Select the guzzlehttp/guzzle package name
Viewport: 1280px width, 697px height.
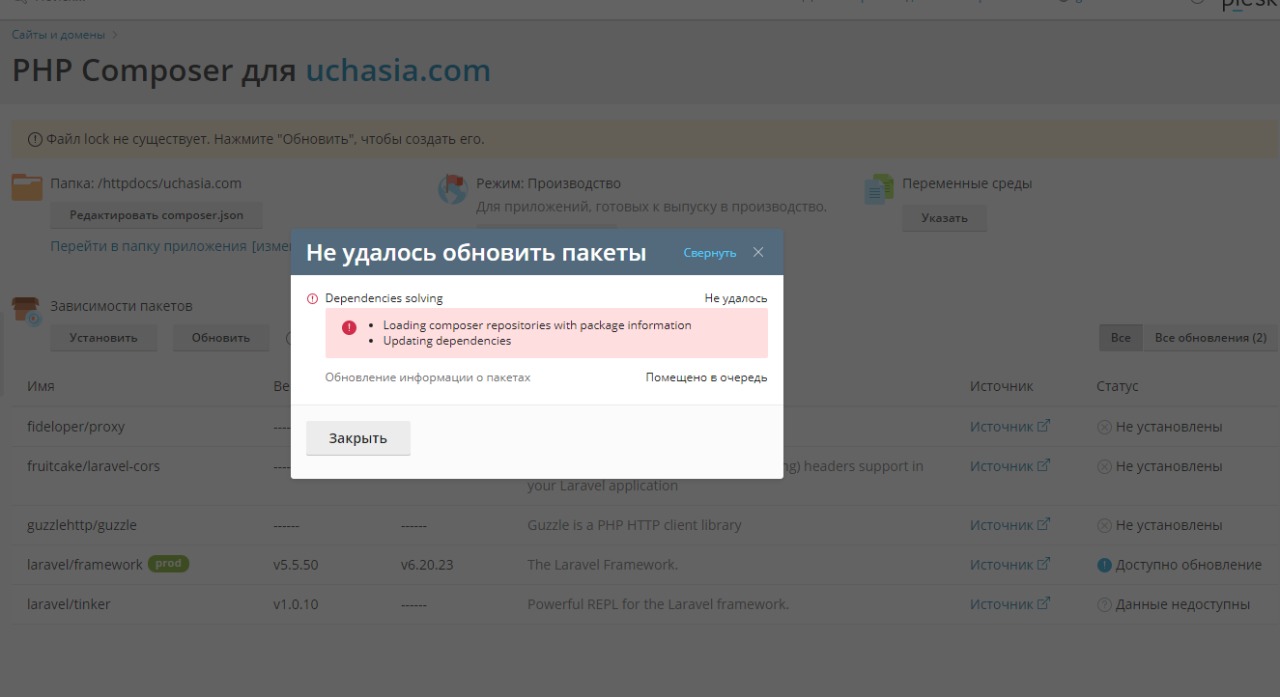click(82, 525)
